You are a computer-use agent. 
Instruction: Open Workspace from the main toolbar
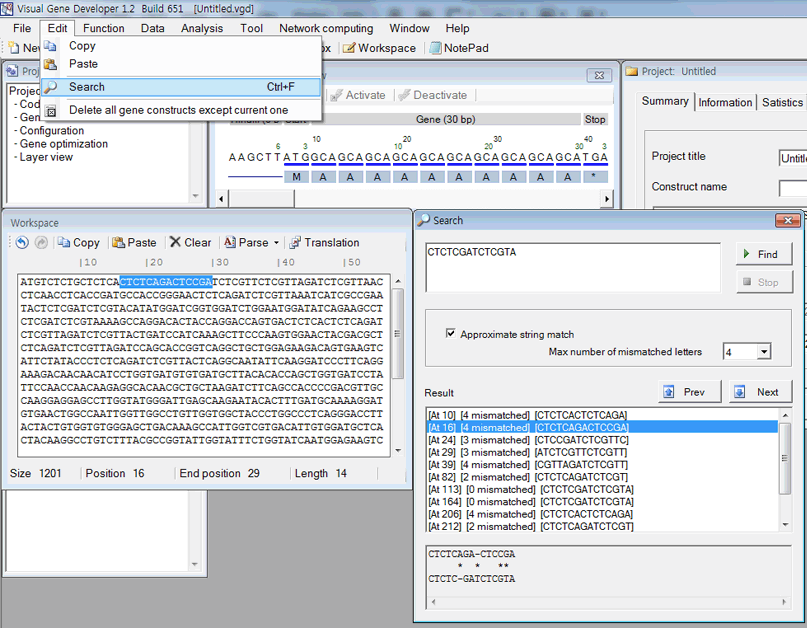[x=379, y=48]
